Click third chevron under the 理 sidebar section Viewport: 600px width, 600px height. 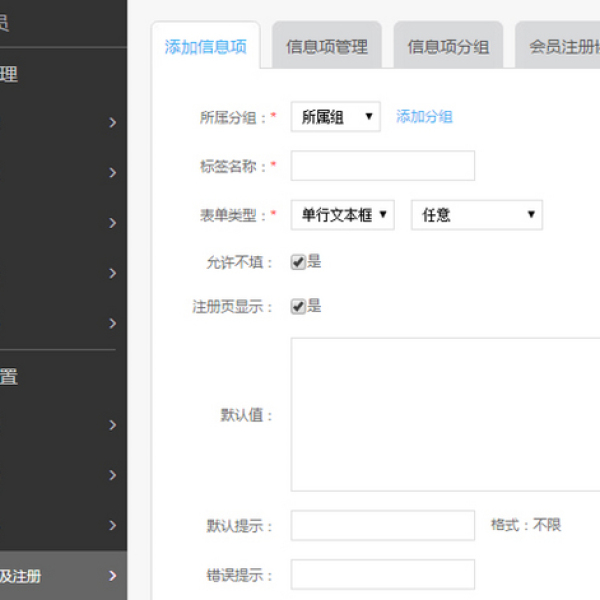113,223
